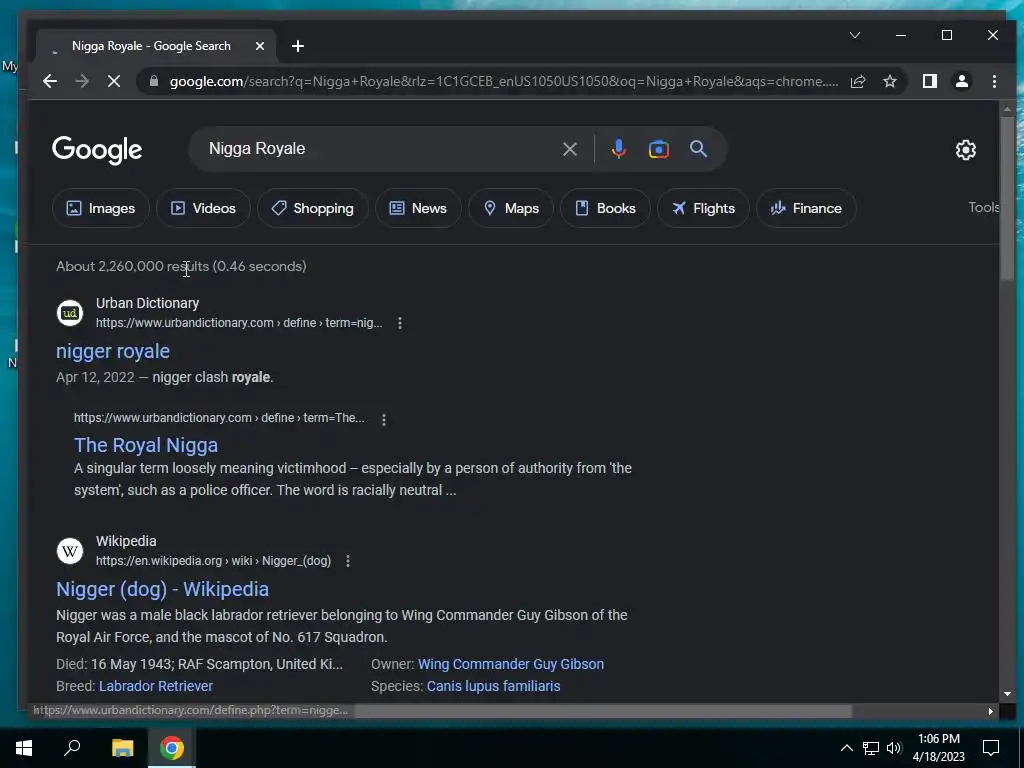The height and width of the screenshot is (768, 1024).
Task: Click the magnifier search button
Action: coord(698,149)
